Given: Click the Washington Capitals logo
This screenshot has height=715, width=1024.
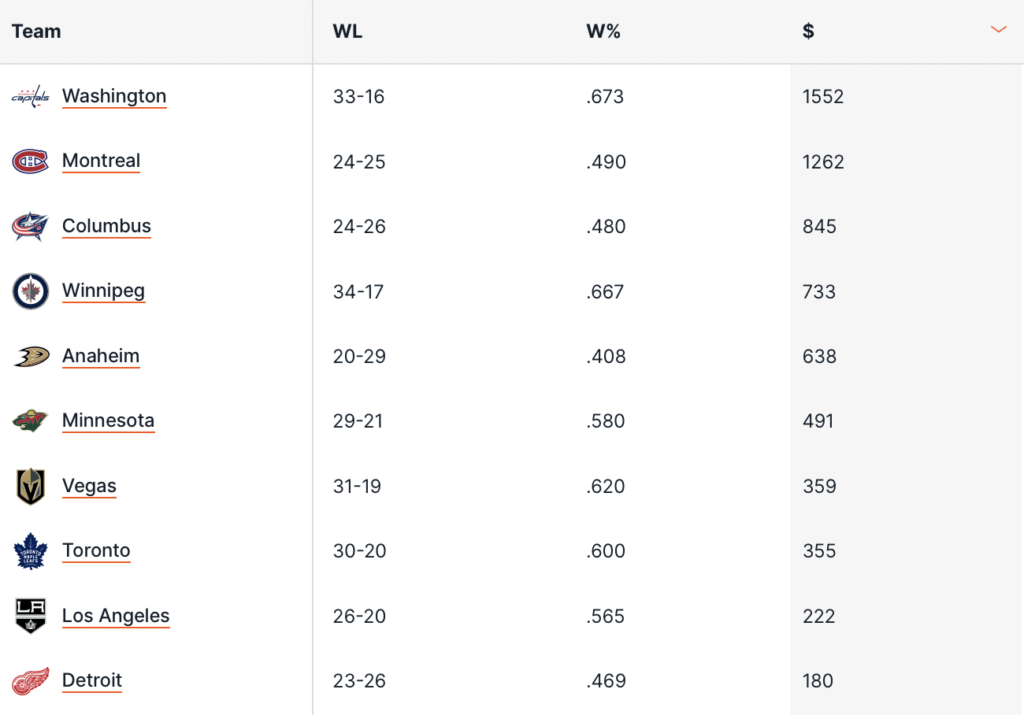Looking at the screenshot, I should 30,97.
